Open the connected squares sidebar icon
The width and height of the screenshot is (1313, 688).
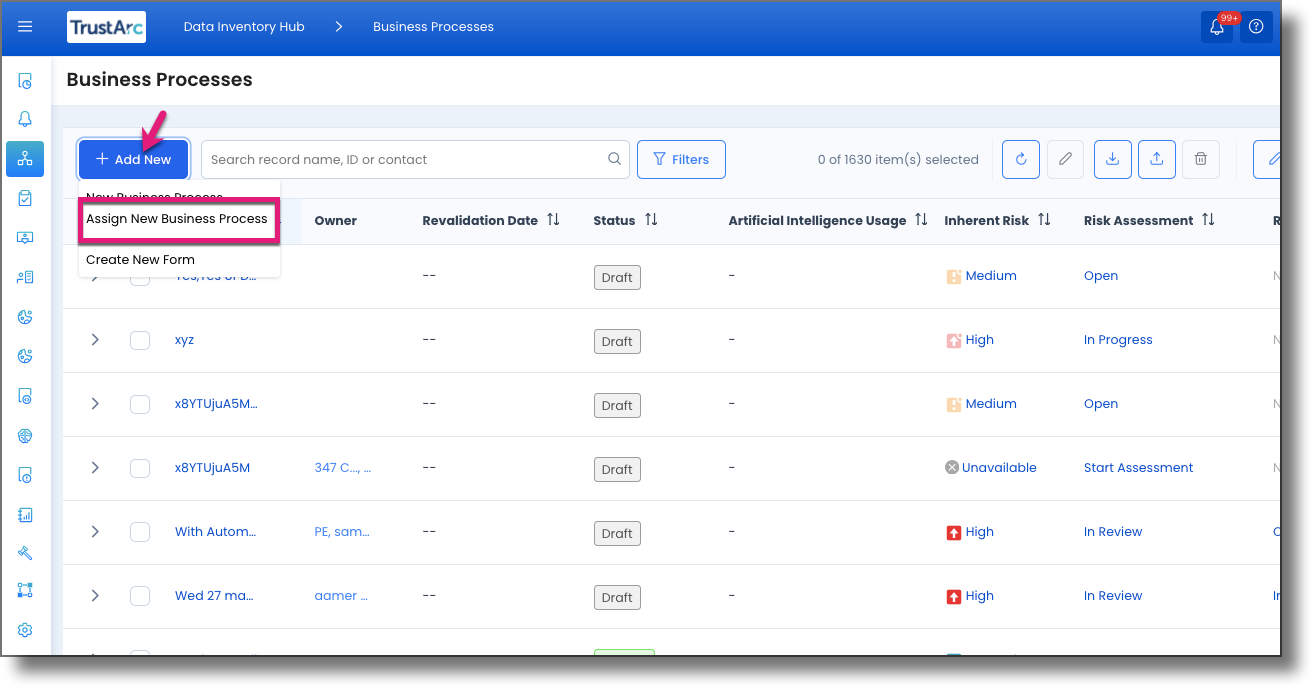tap(25, 590)
